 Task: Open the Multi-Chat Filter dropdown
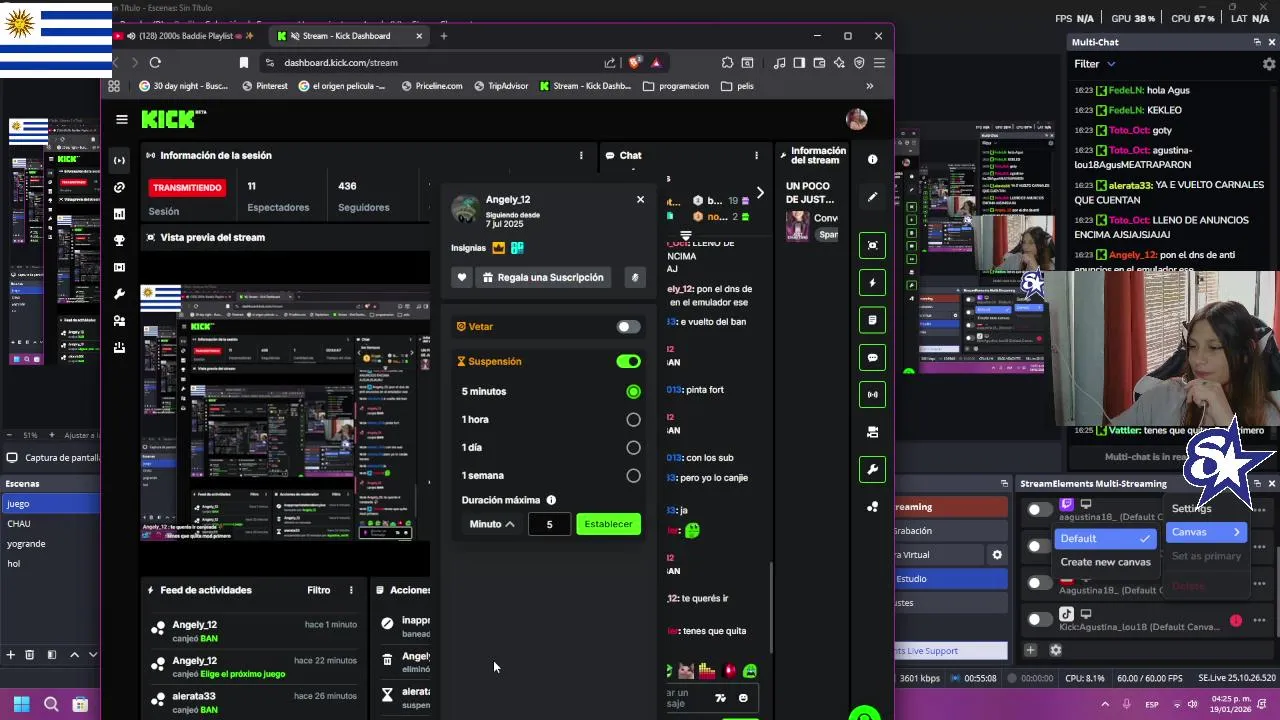pos(1095,64)
